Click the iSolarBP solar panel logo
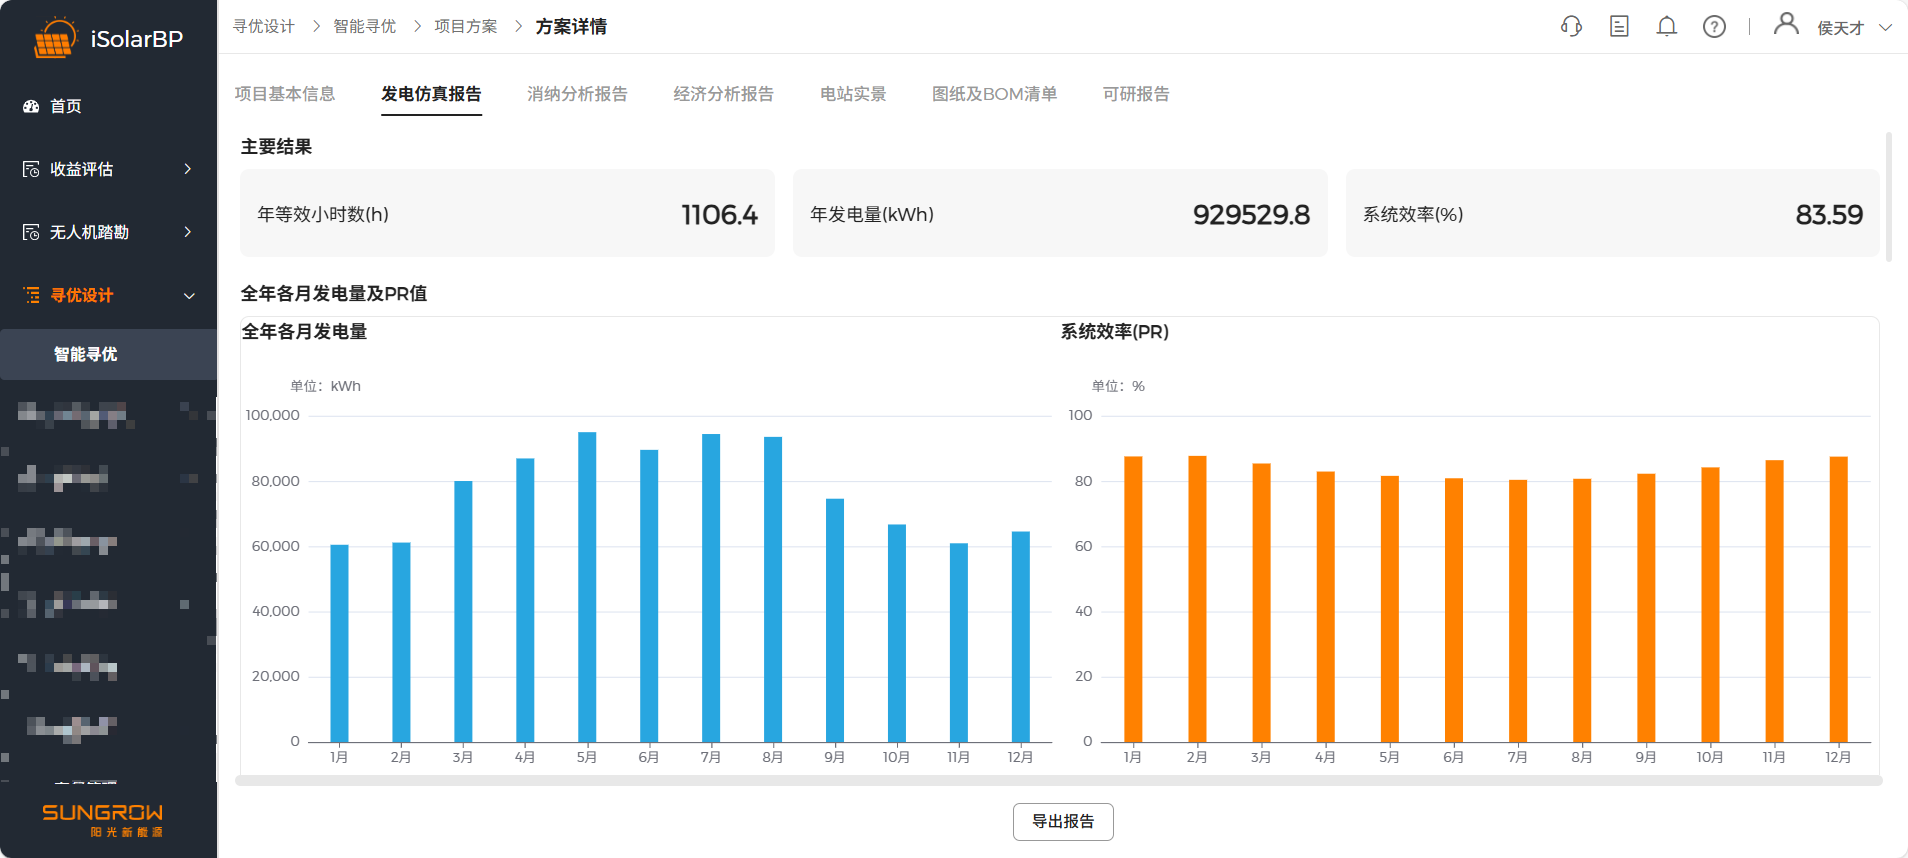 [x=55, y=39]
